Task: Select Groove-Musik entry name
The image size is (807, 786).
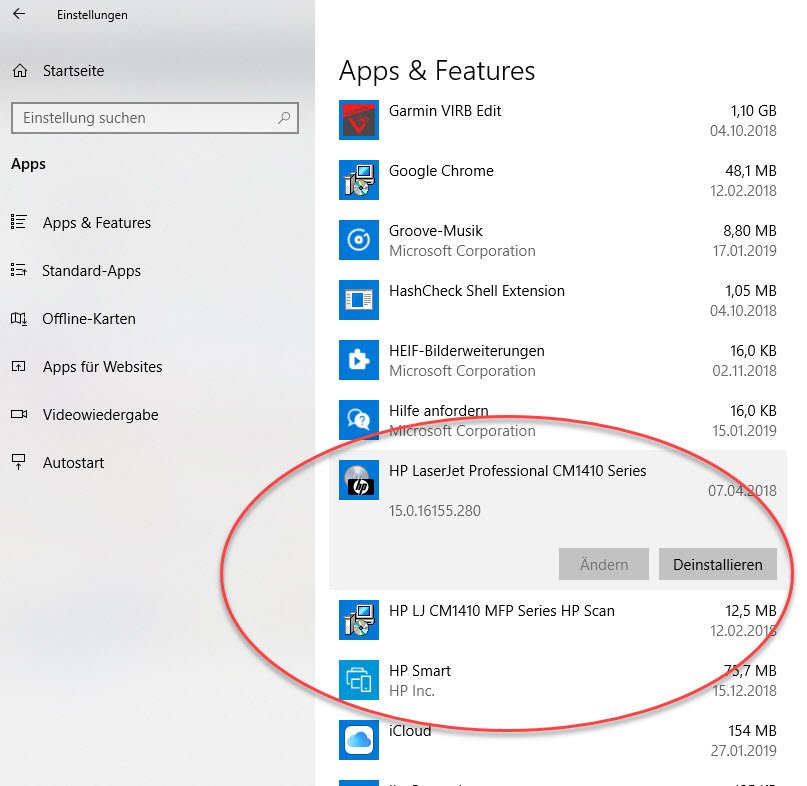Action: tap(435, 231)
